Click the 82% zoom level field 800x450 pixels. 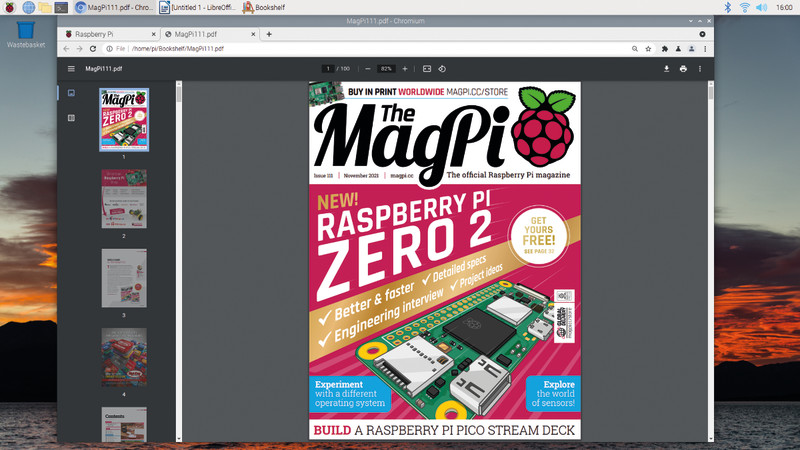click(x=386, y=68)
